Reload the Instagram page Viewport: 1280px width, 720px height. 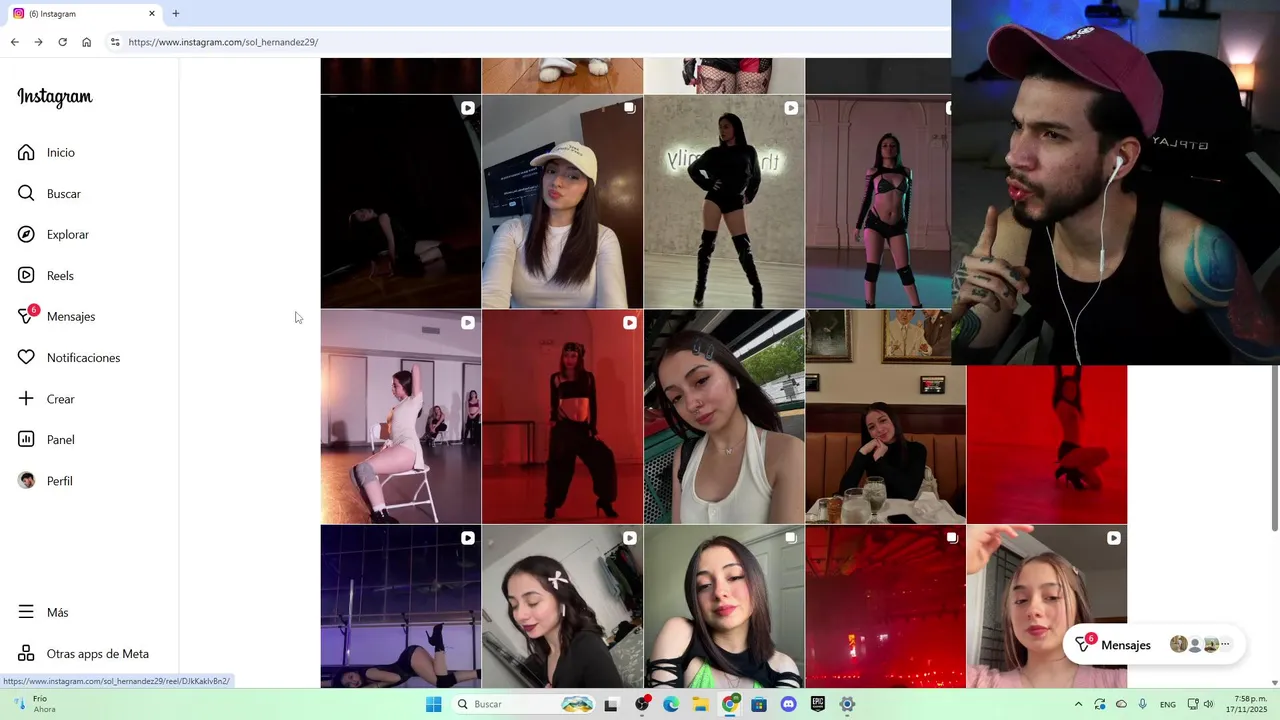(62, 42)
